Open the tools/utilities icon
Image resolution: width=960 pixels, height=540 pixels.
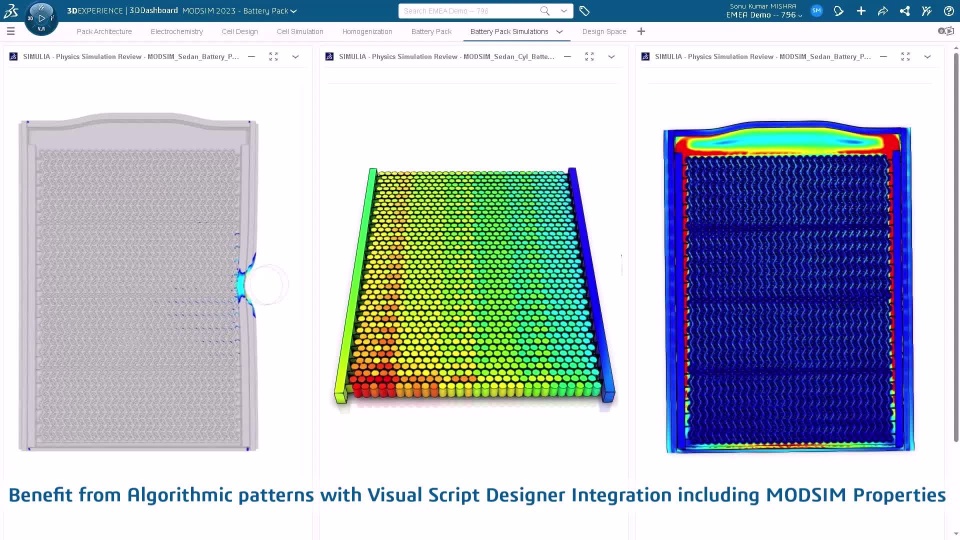click(x=926, y=10)
